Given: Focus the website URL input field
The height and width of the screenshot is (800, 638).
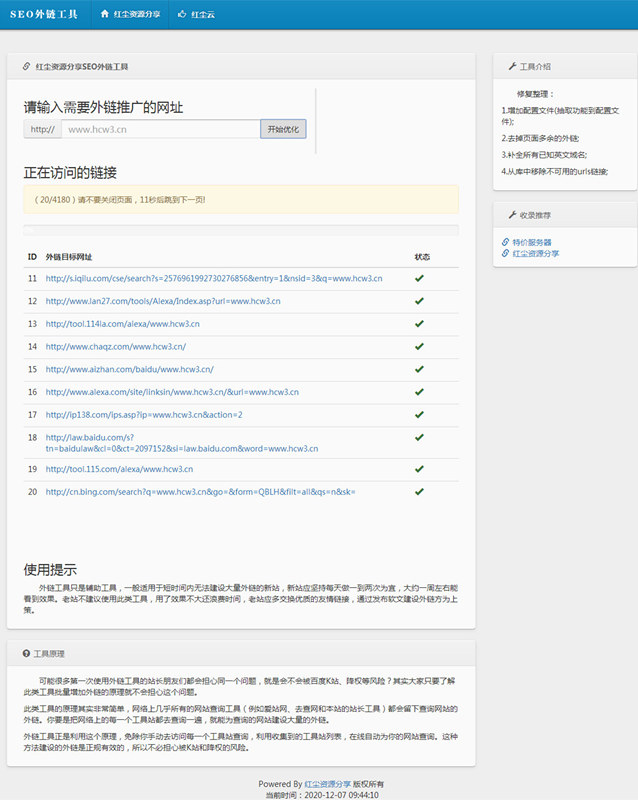Looking at the screenshot, I should 161,129.
